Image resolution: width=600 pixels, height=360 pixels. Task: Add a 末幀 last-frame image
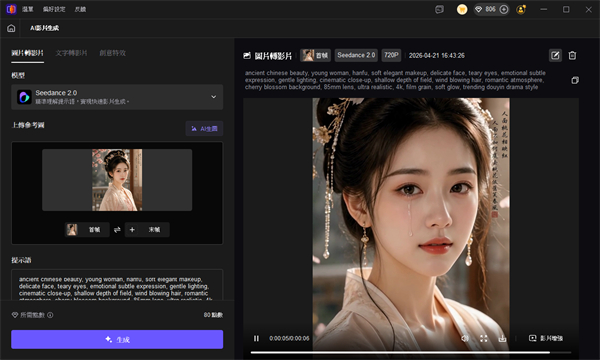click(x=147, y=230)
